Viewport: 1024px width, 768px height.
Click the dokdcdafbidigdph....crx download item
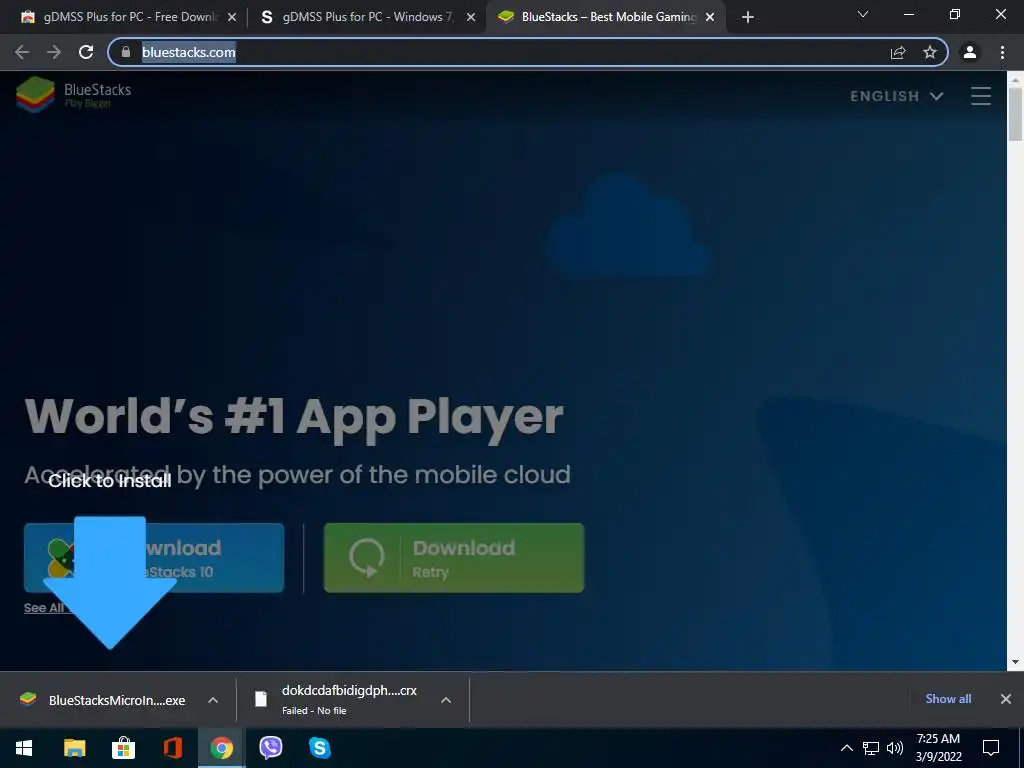[x=338, y=700]
